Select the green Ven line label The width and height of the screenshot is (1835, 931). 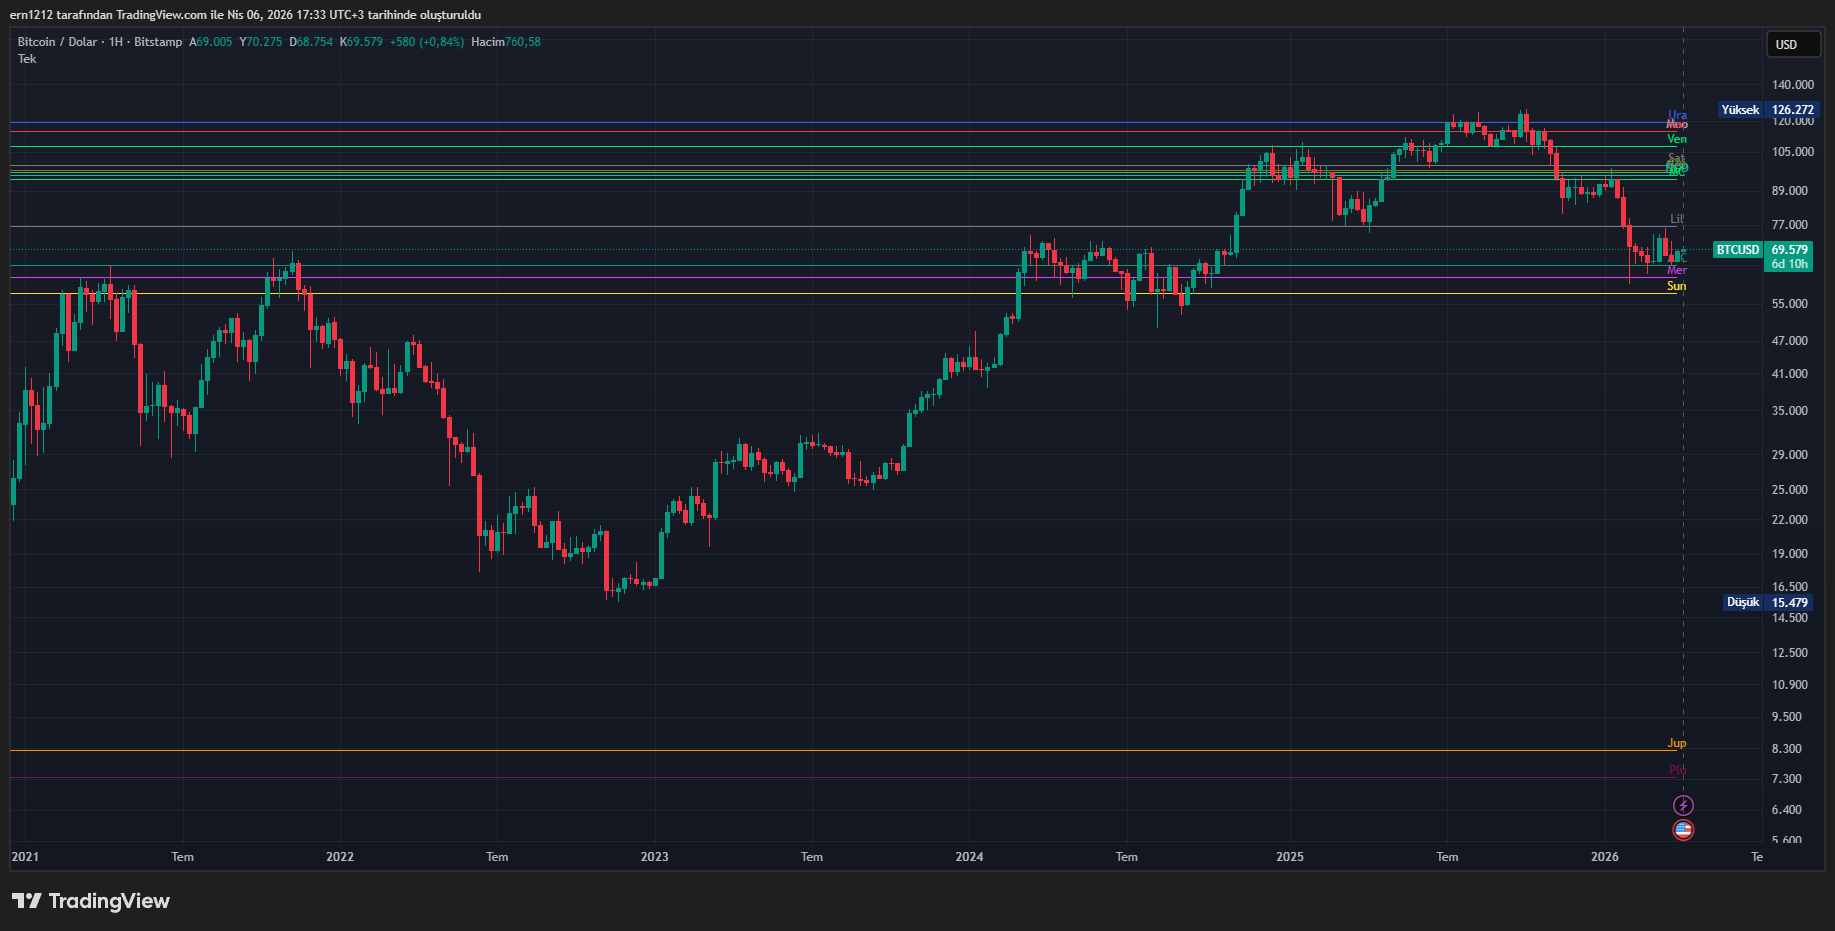click(x=1676, y=139)
